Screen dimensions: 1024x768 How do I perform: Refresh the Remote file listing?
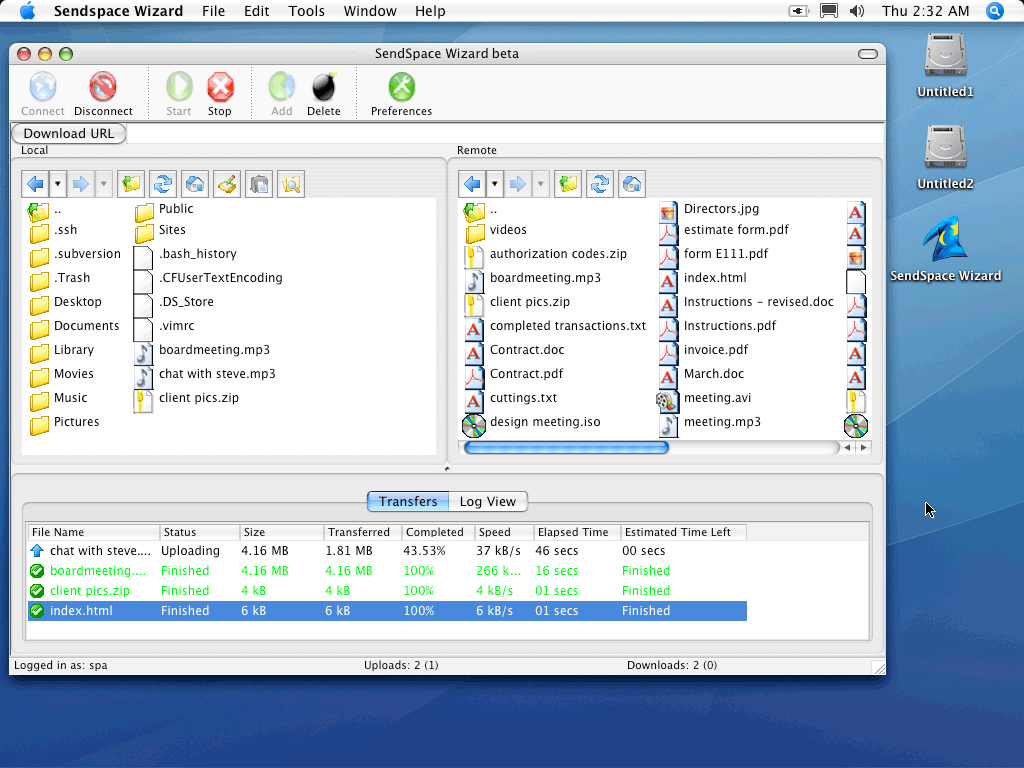(600, 184)
